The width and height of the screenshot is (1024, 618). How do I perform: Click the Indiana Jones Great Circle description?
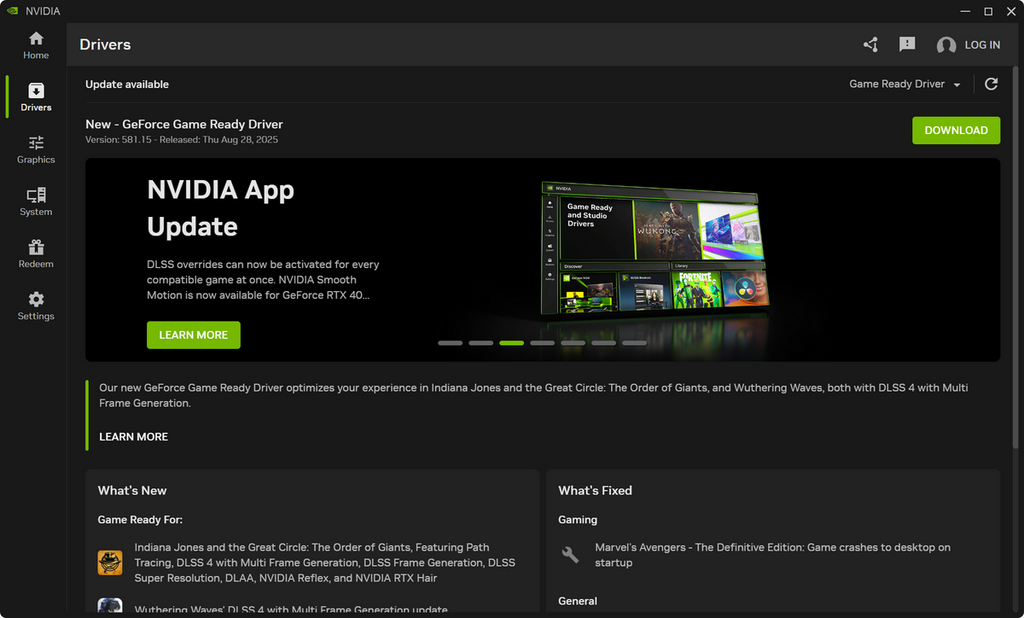point(325,562)
